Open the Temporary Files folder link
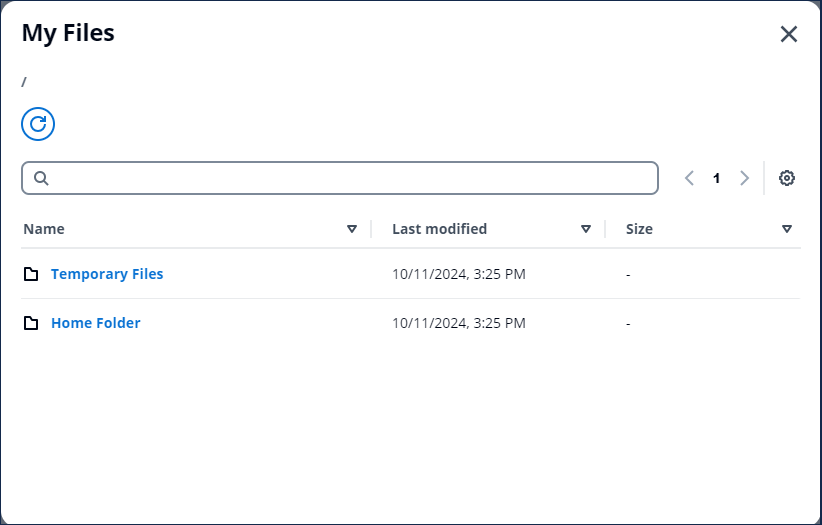 [x=107, y=274]
